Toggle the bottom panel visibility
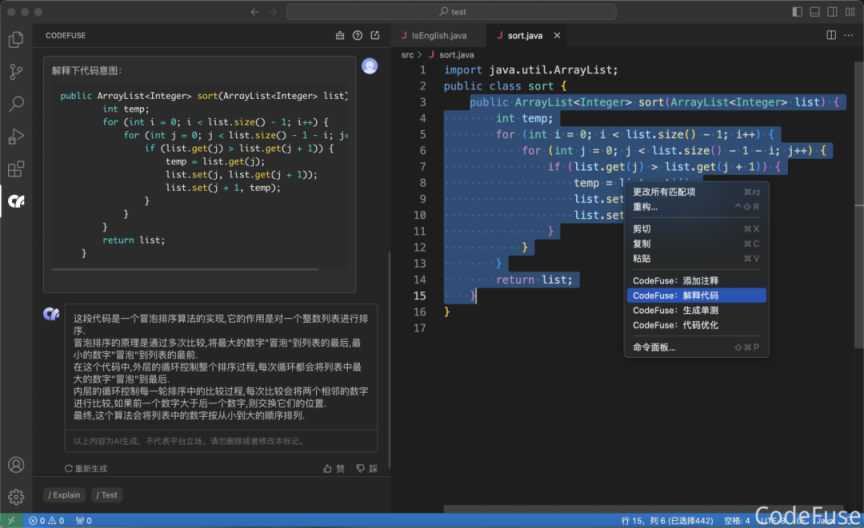 tap(814, 12)
